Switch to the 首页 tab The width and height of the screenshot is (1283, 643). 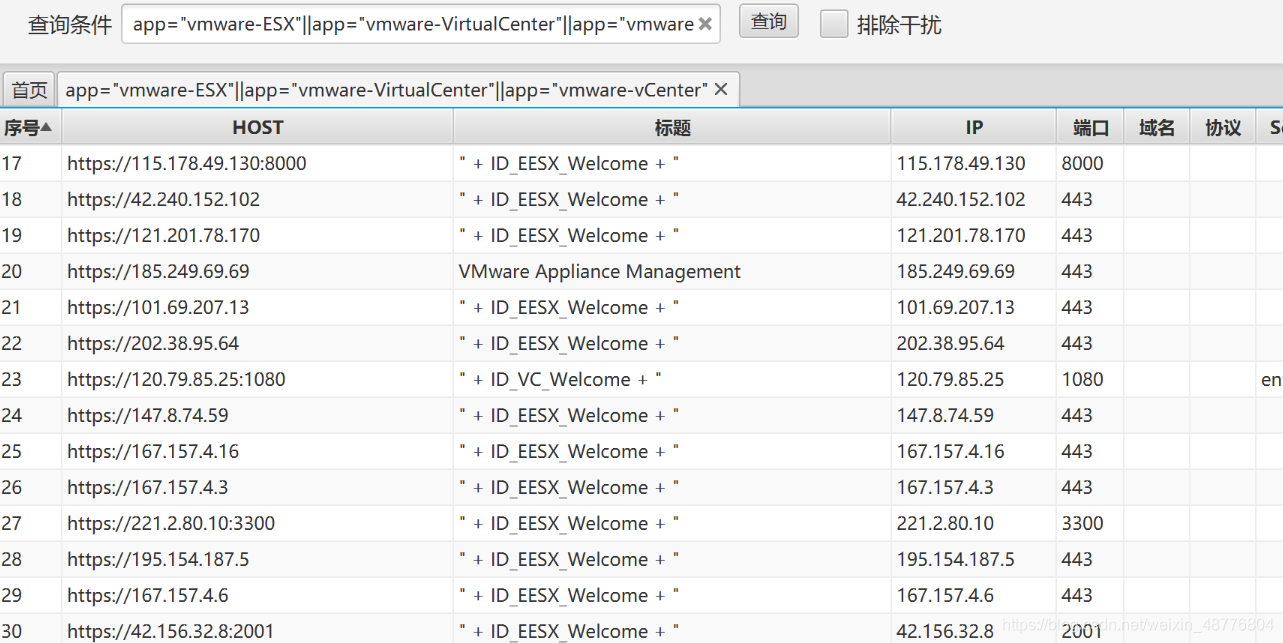(x=29, y=90)
